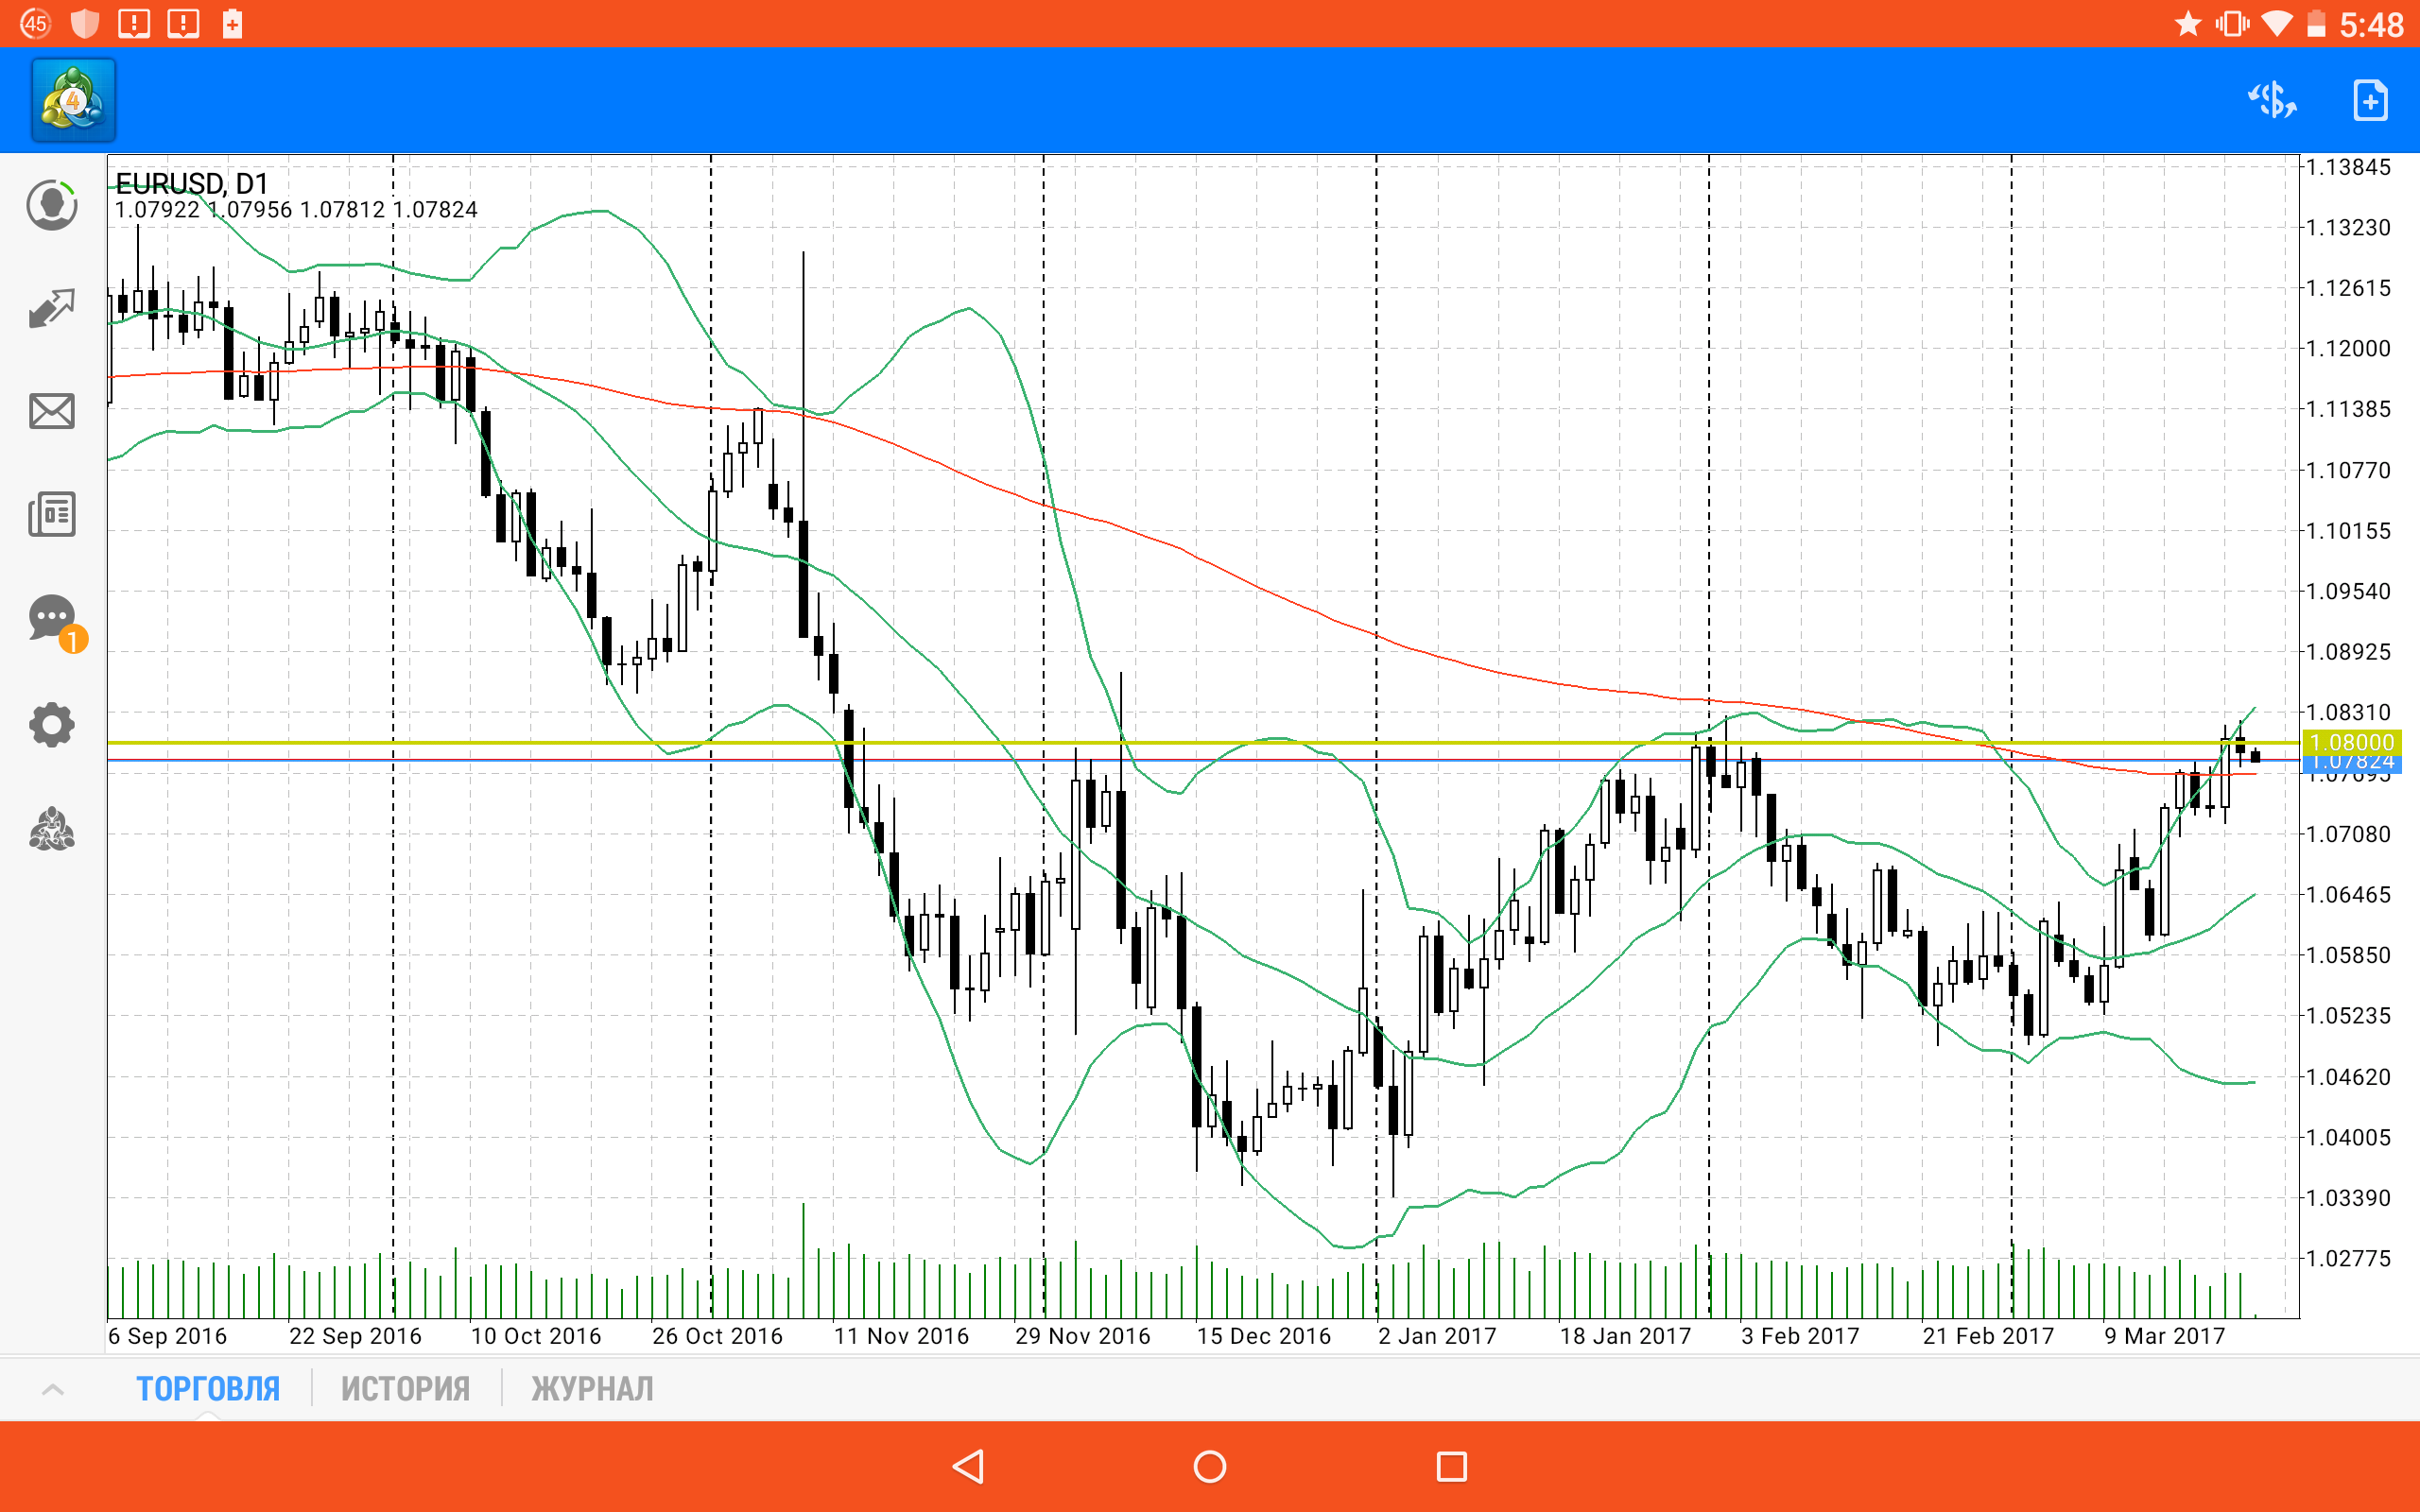
Task: Switch to the ИСТОРИЯ tab
Action: click(x=405, y=1388)
